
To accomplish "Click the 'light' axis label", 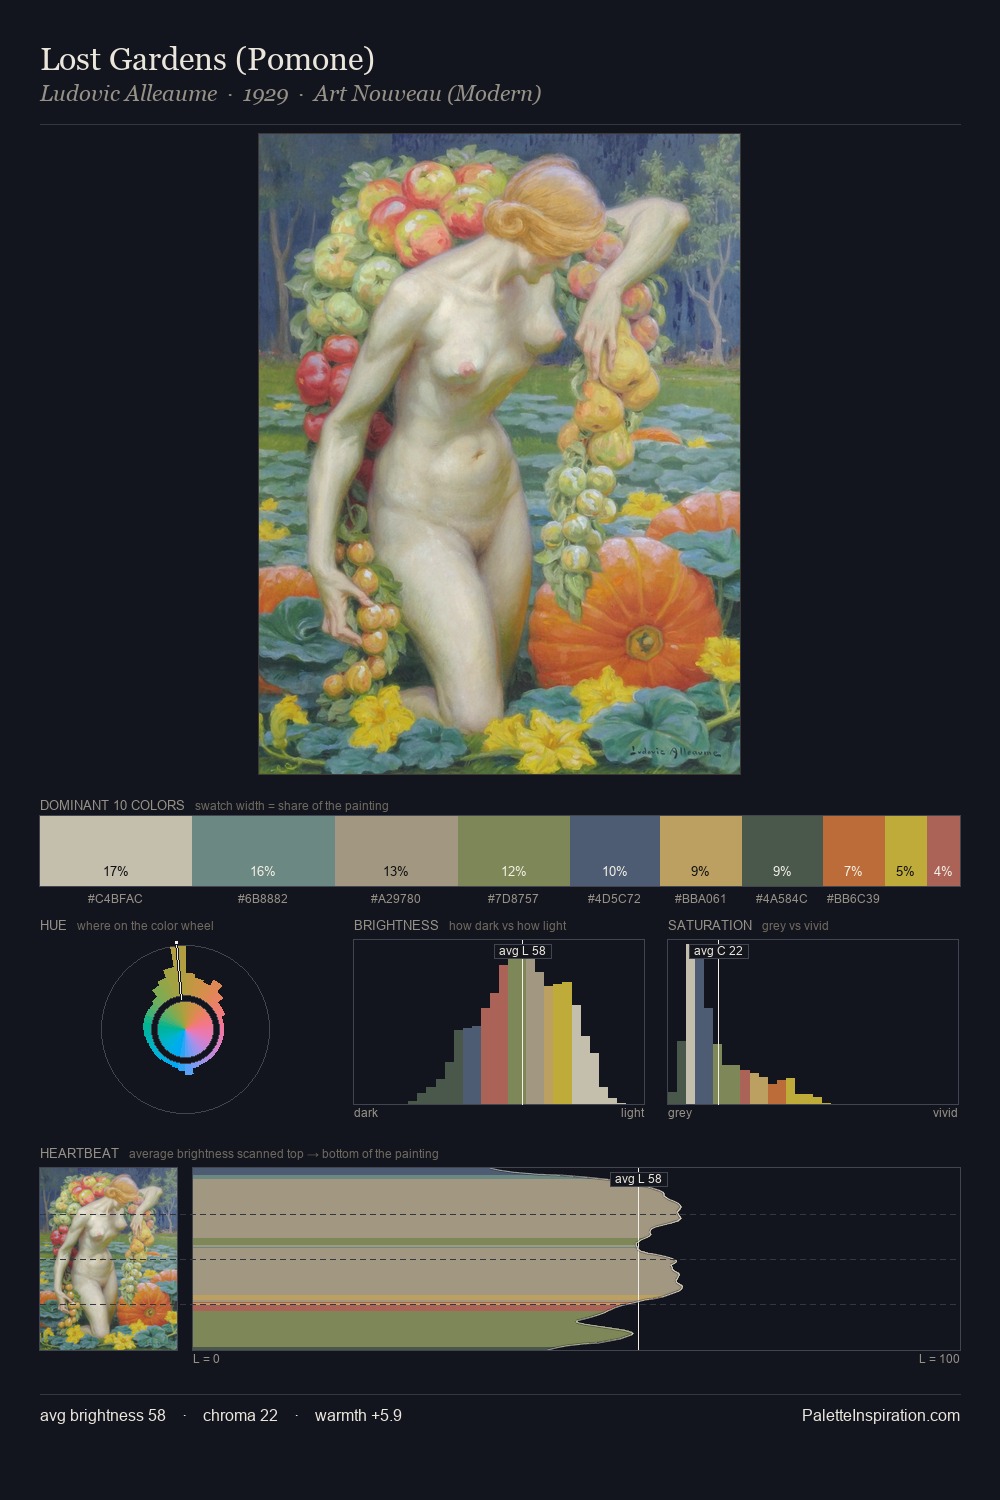I will [x=633, y=1113].
